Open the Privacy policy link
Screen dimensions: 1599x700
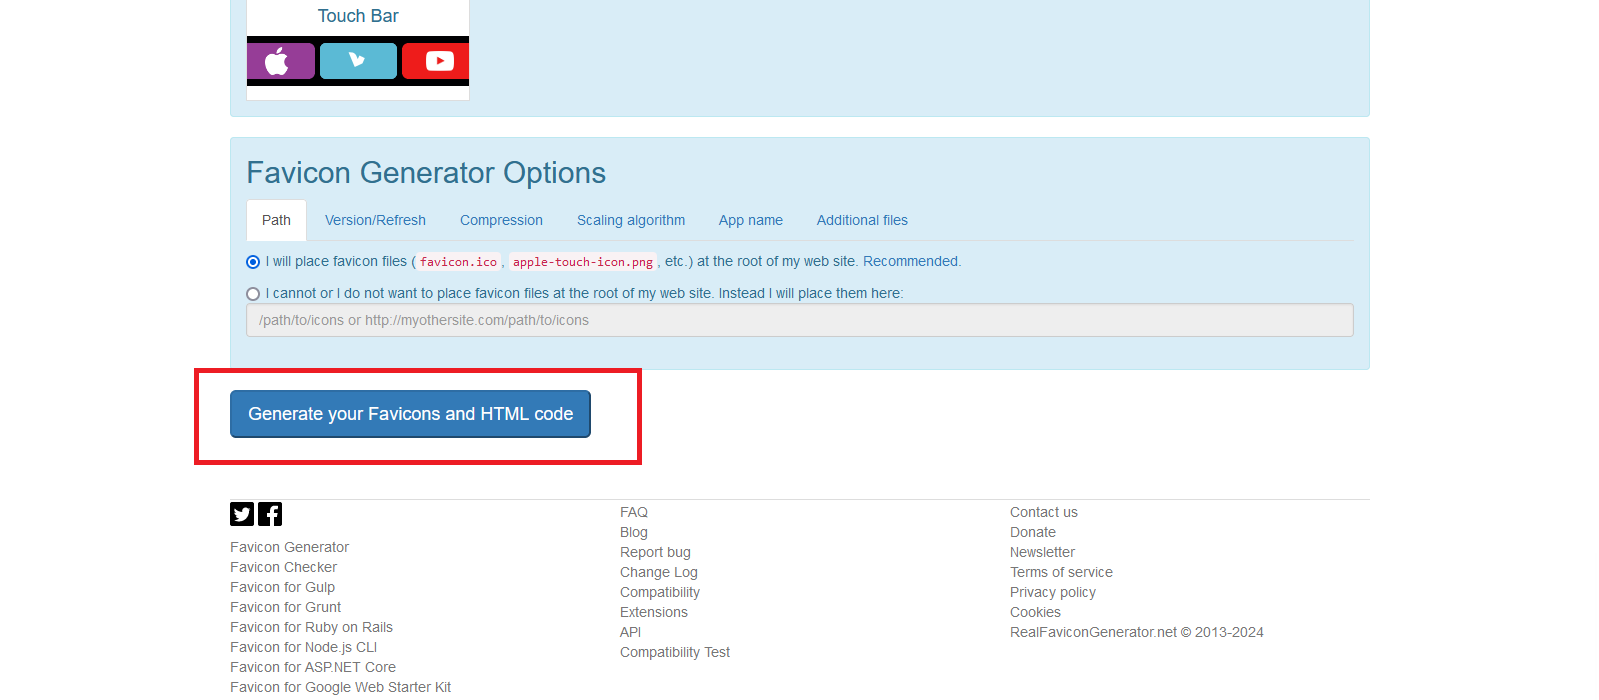tap(1052, 592)
